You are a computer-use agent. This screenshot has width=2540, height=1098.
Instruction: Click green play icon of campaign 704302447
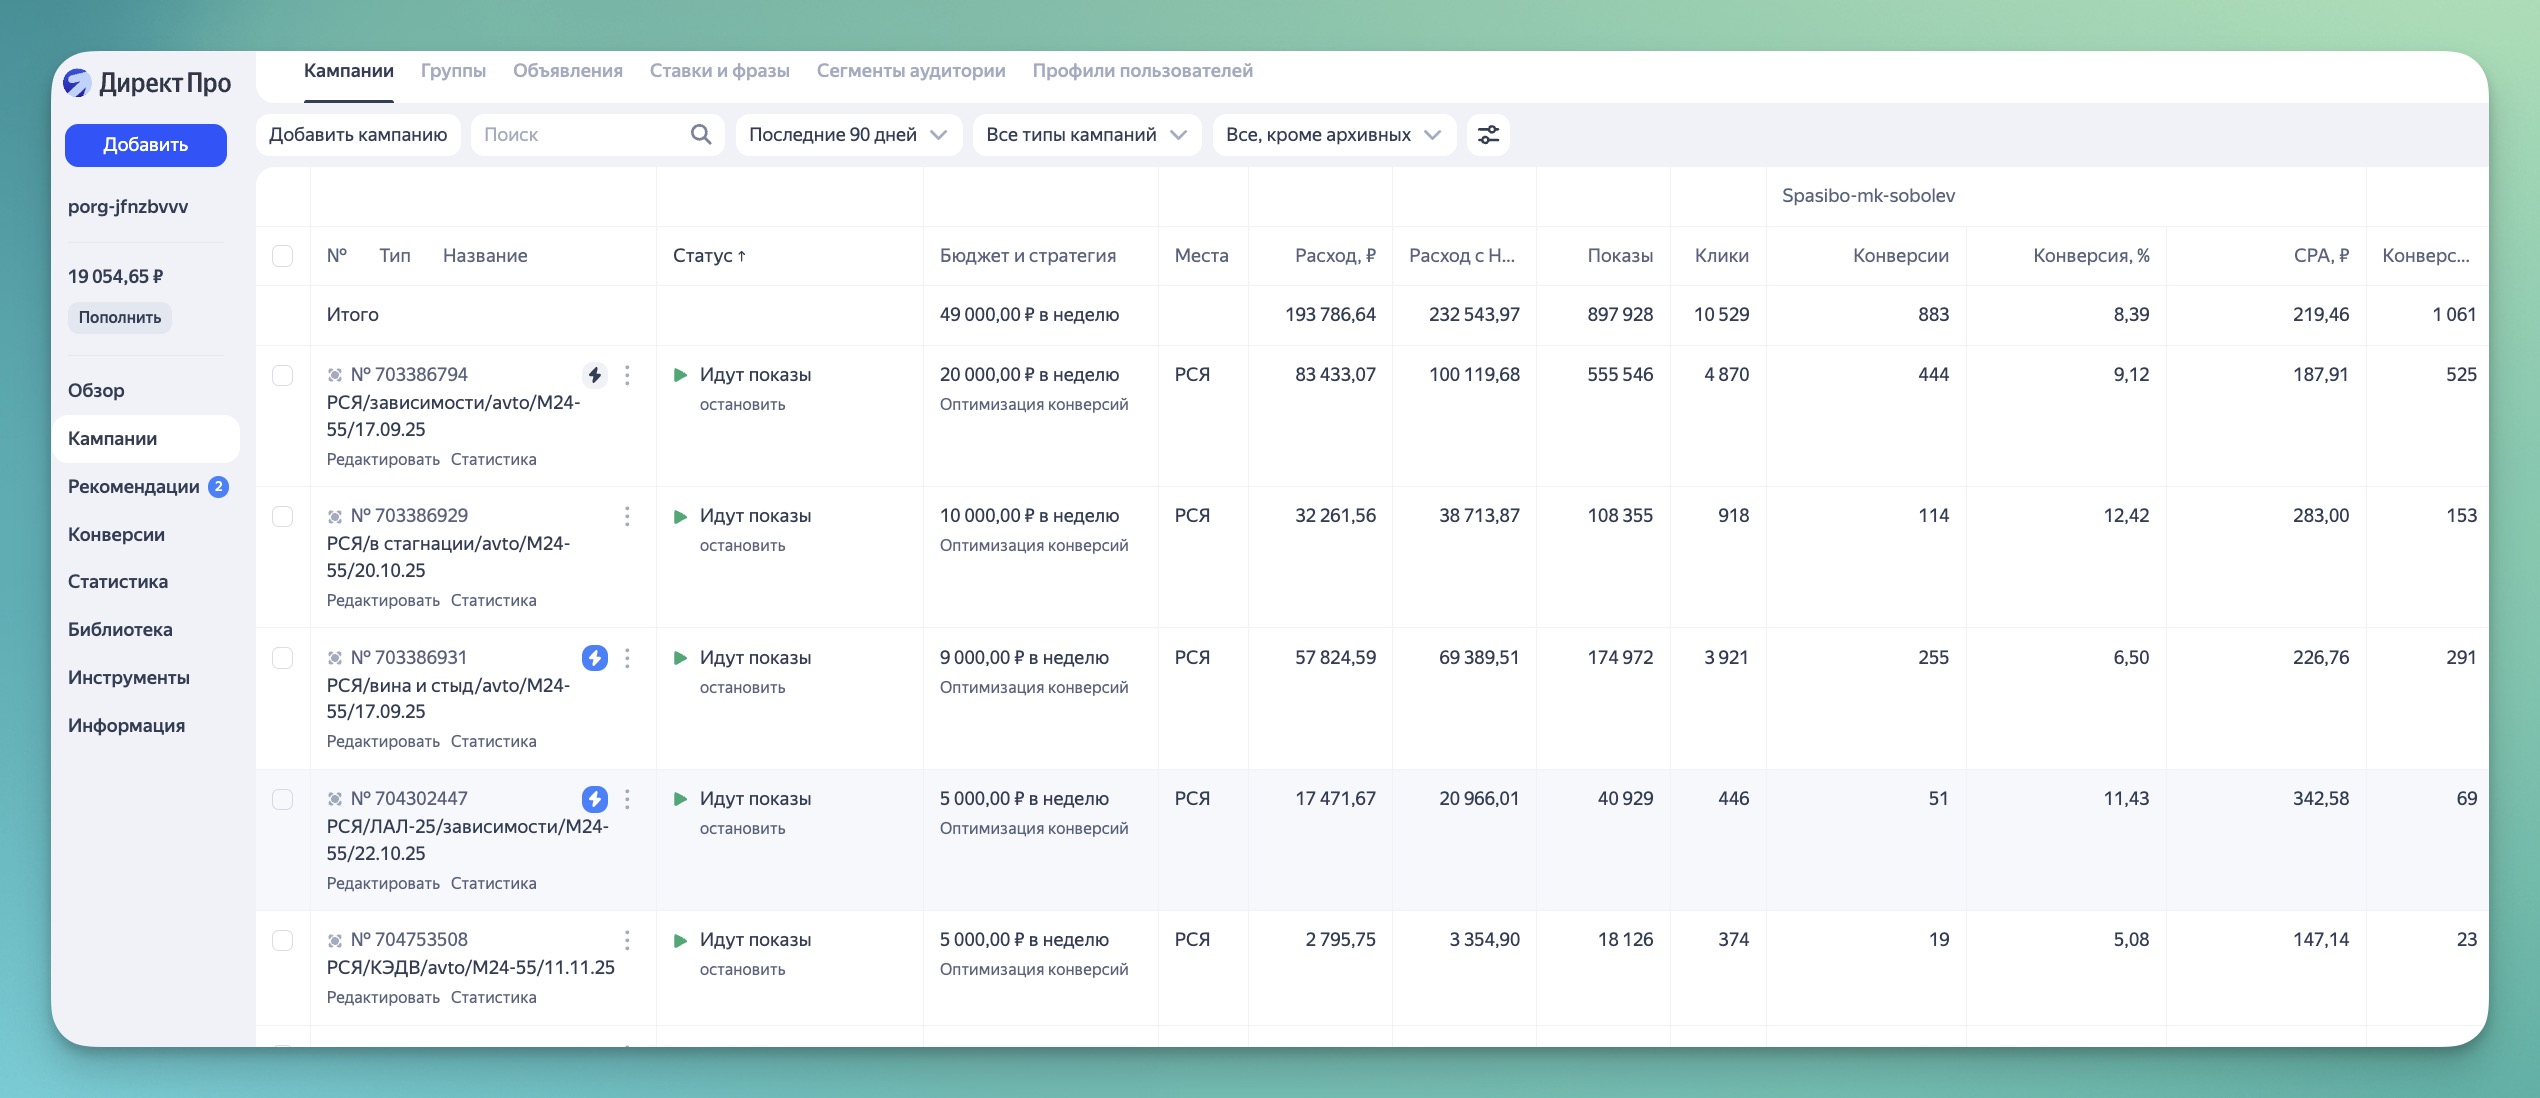pos(681,799)
